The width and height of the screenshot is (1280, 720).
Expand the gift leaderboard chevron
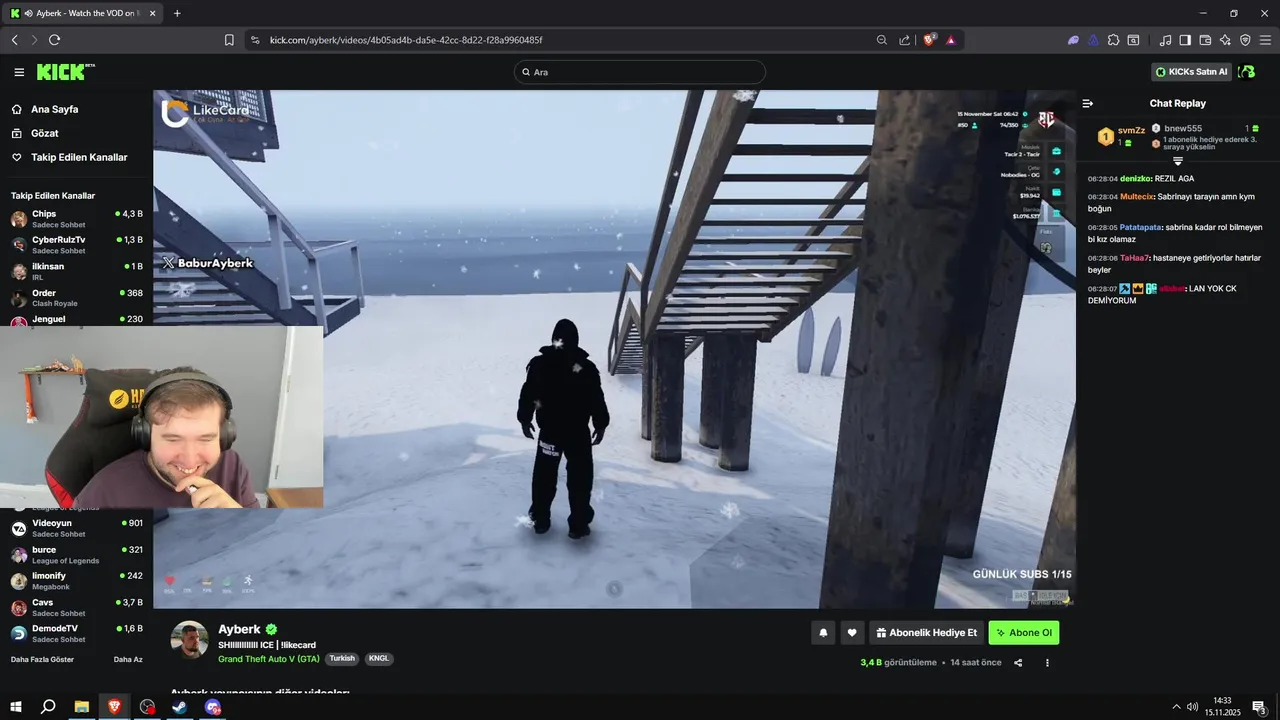point(1178,160)
